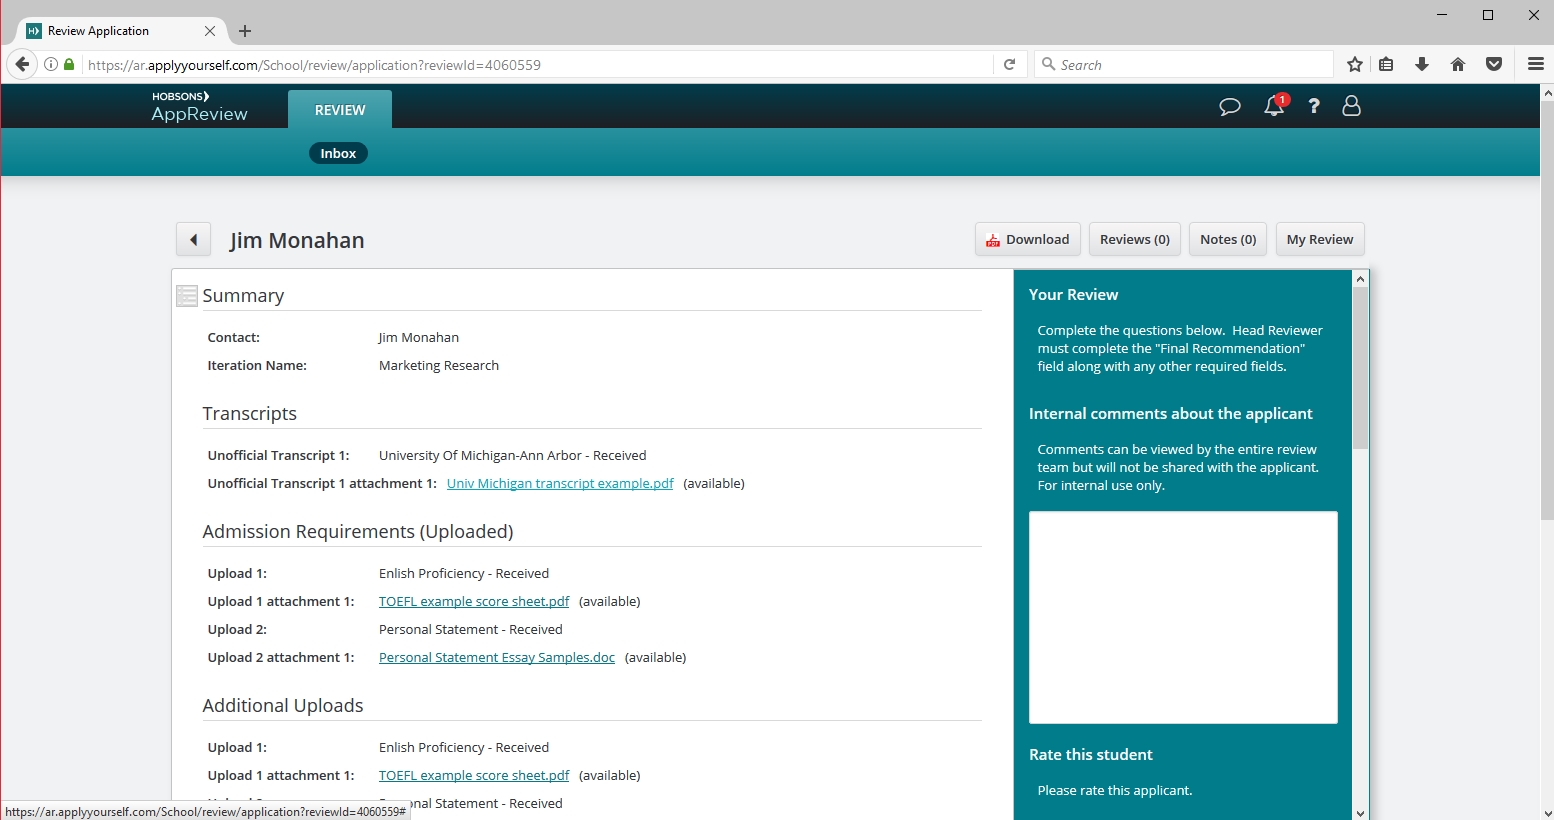
Task: Open the Reviews (0) button
Action: point(1134,240)
